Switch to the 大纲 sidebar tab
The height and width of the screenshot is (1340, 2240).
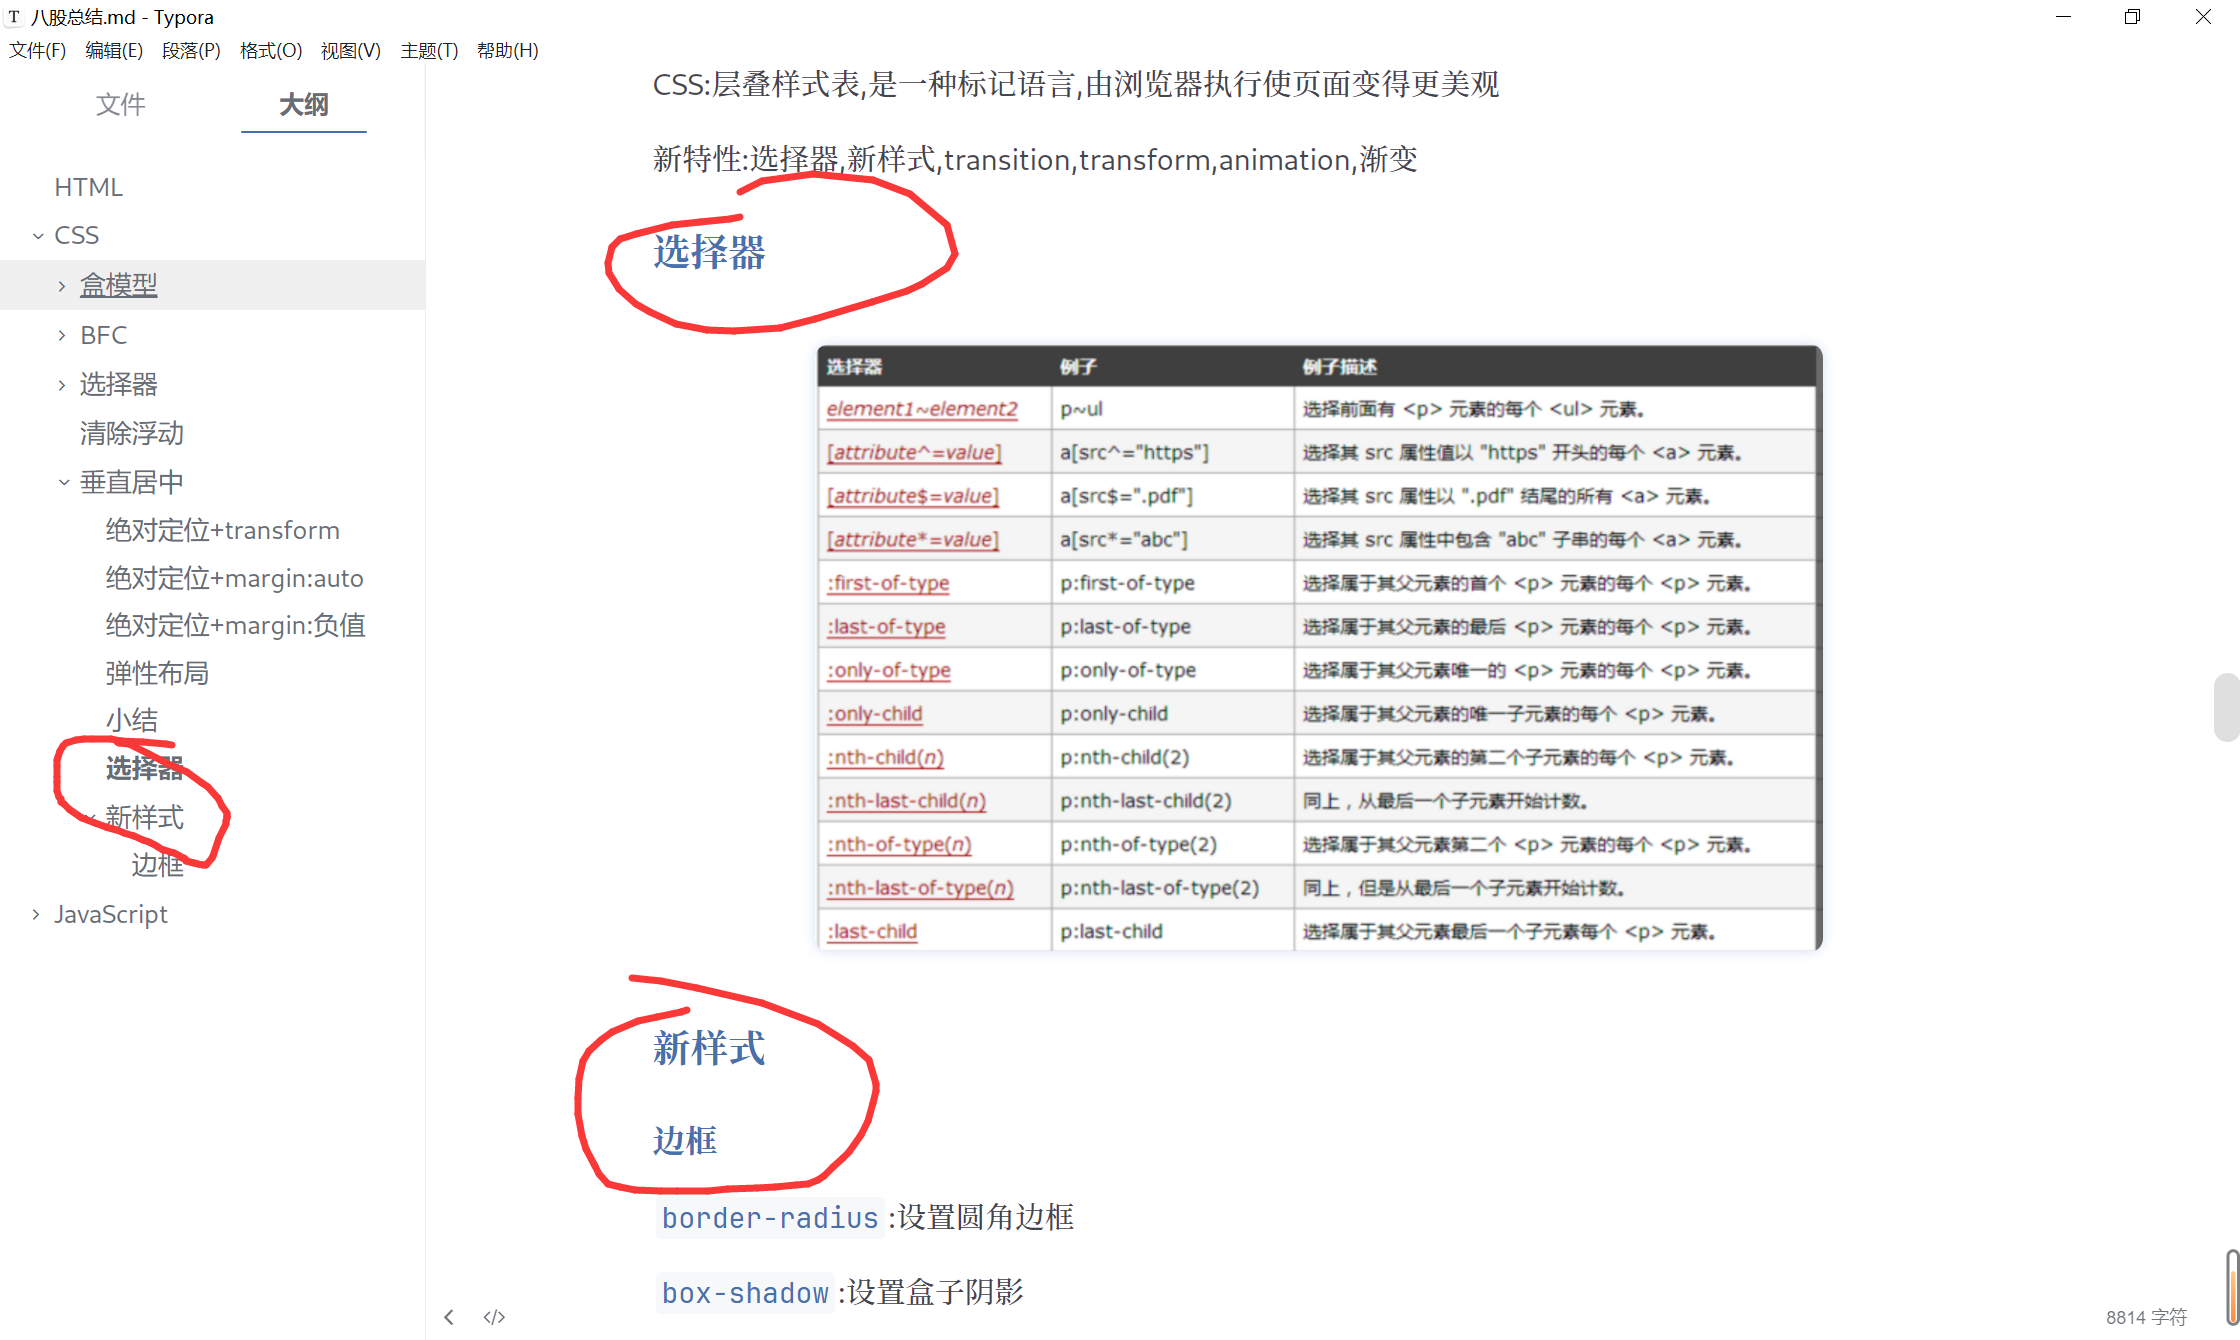(303, 105)
